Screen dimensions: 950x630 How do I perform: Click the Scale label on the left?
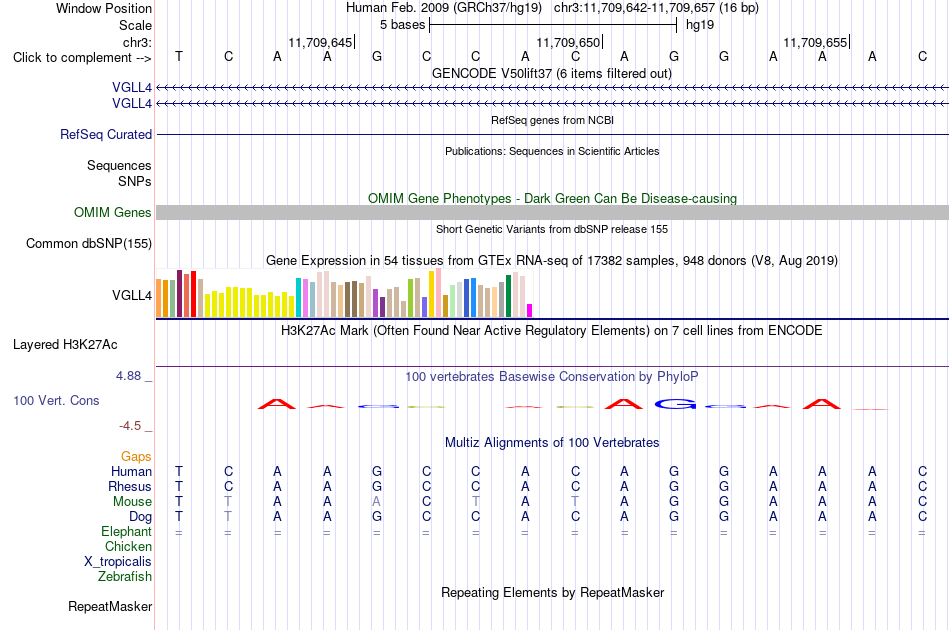tap(135, 25)
